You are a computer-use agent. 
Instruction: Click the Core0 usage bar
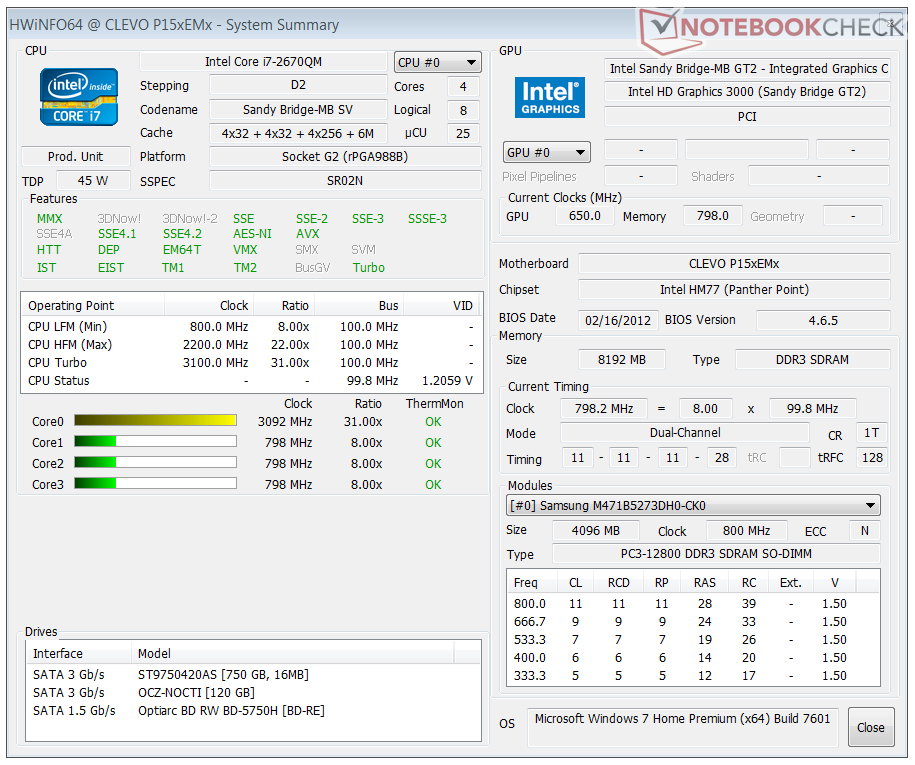155,421
